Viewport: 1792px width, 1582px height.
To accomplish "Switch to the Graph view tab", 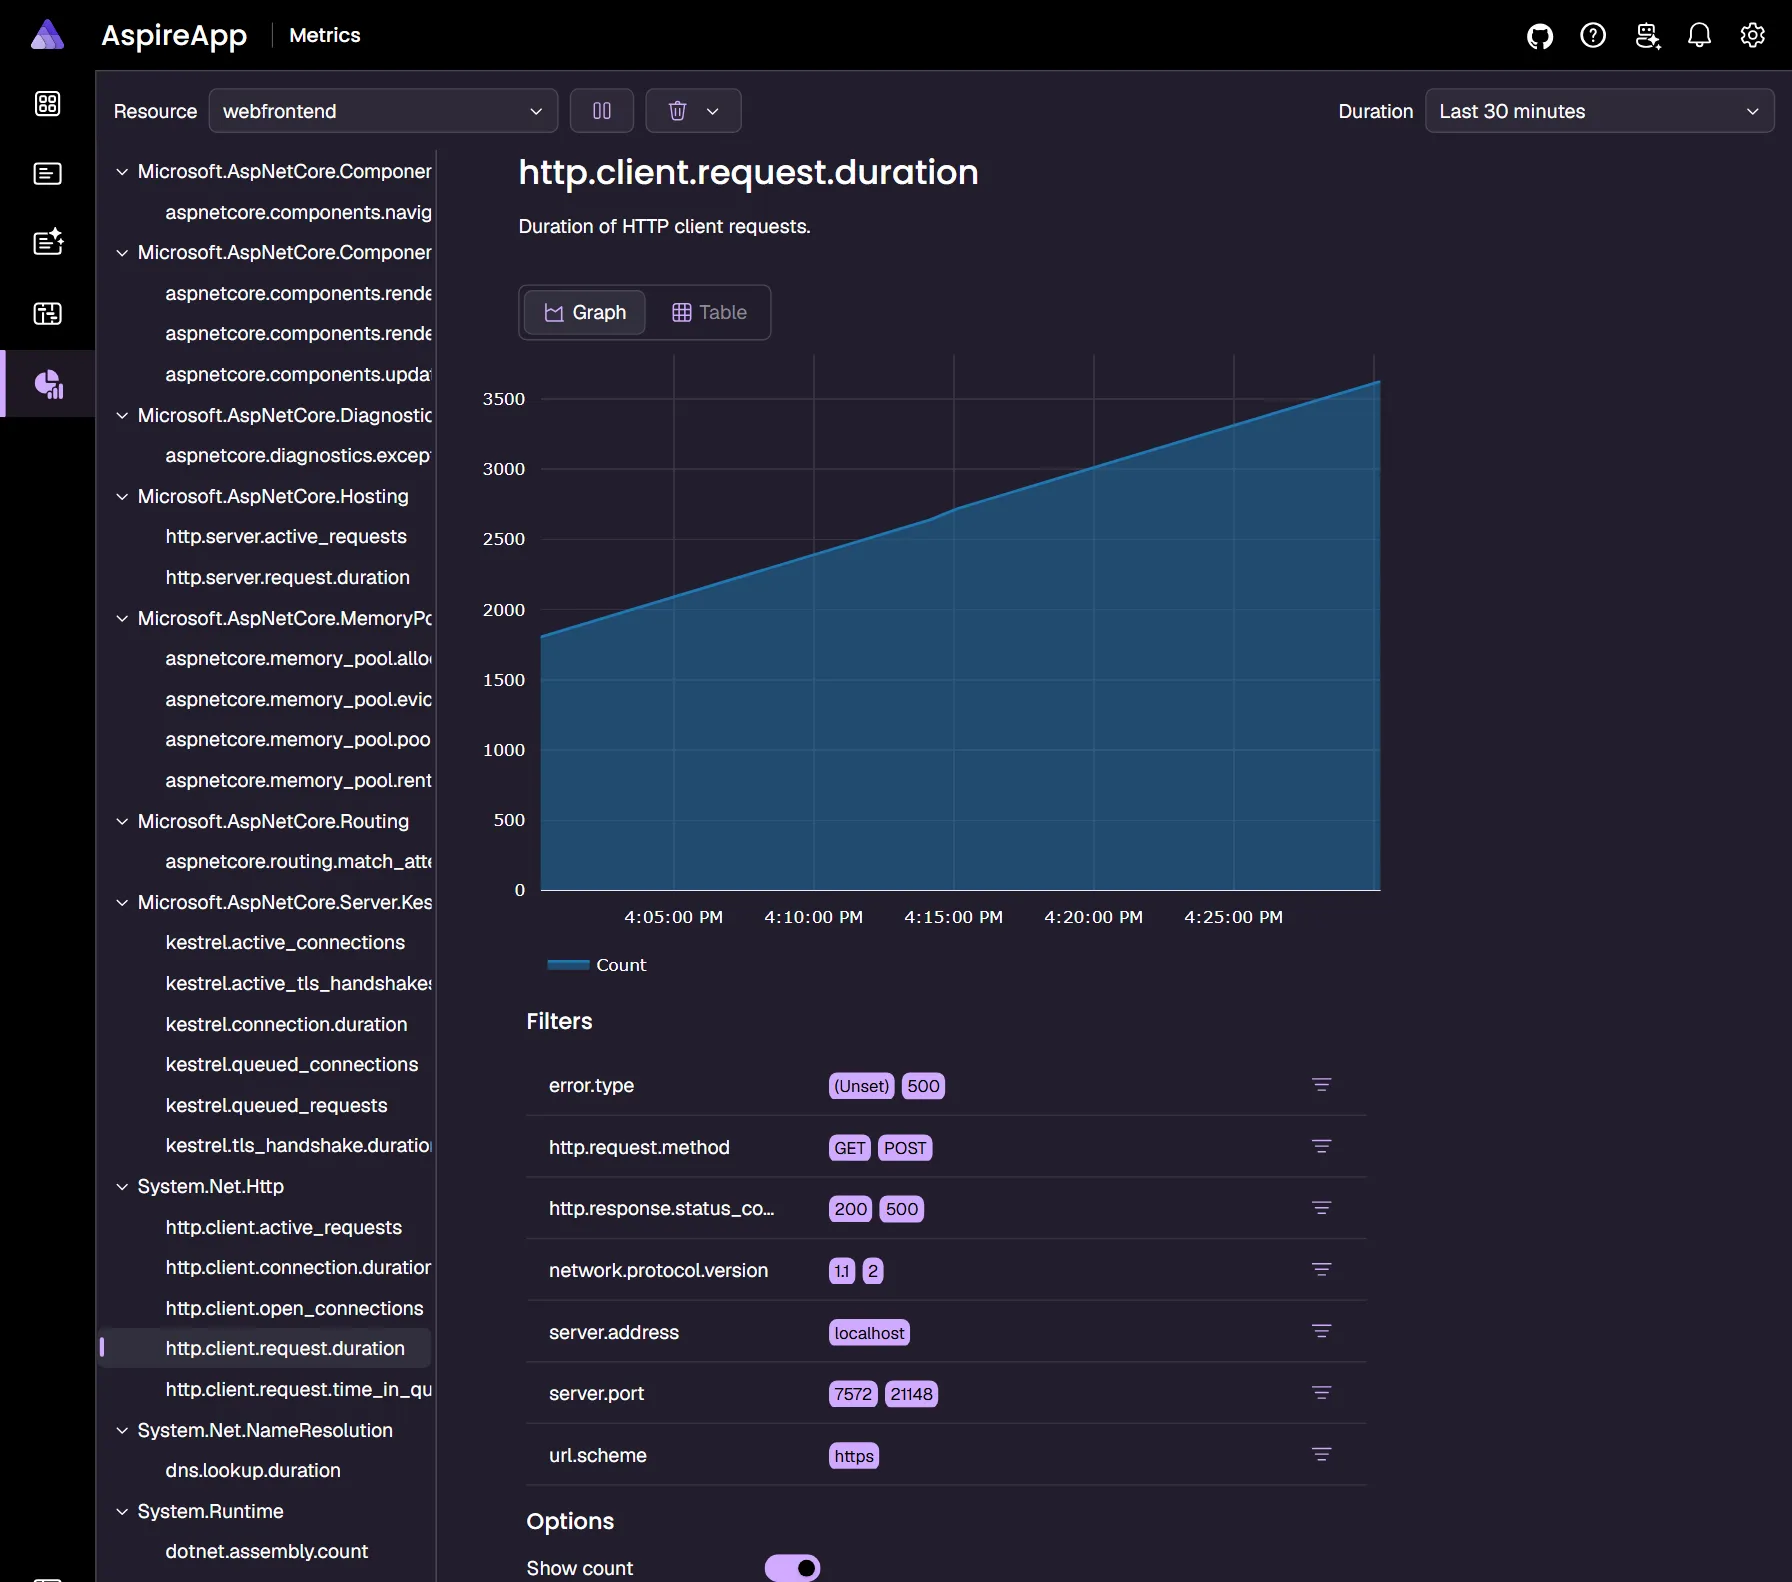I will [585, 312].
